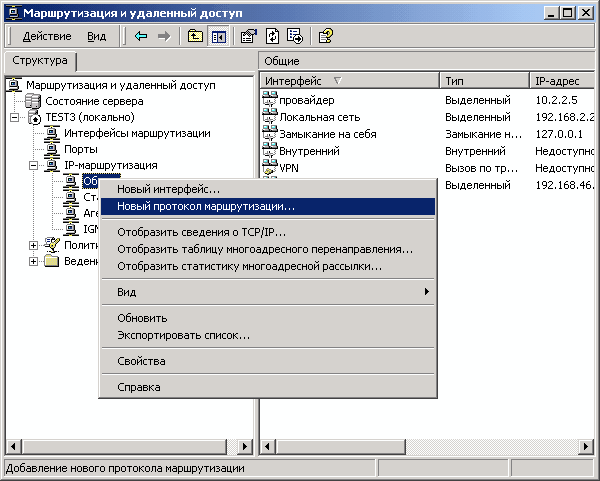Click Свойства in the context menu

[141, 361]
